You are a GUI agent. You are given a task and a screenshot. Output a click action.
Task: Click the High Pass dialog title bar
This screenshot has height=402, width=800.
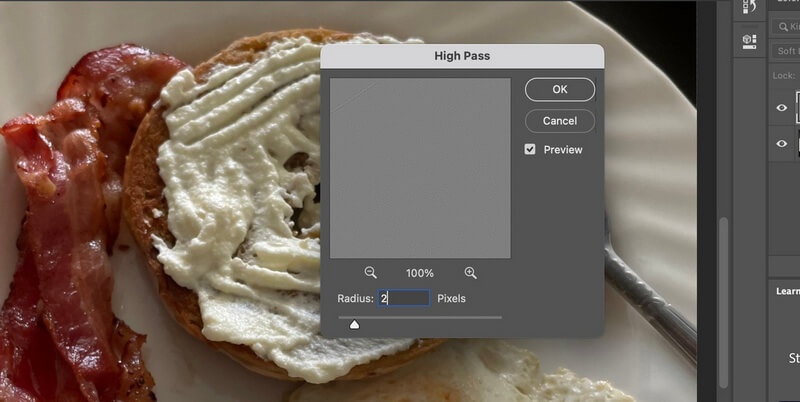tap(462, 56)
